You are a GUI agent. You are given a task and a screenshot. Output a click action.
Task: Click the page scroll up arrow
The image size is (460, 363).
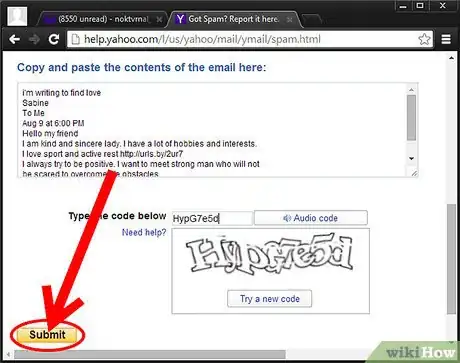point(451,58)
